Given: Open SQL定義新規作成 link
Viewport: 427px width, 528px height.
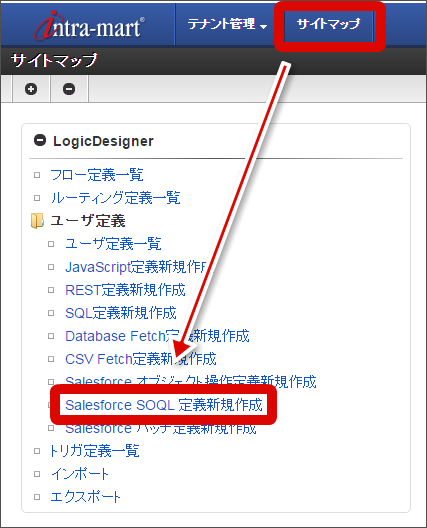Looking at the screenshot, I should point(121,313).
